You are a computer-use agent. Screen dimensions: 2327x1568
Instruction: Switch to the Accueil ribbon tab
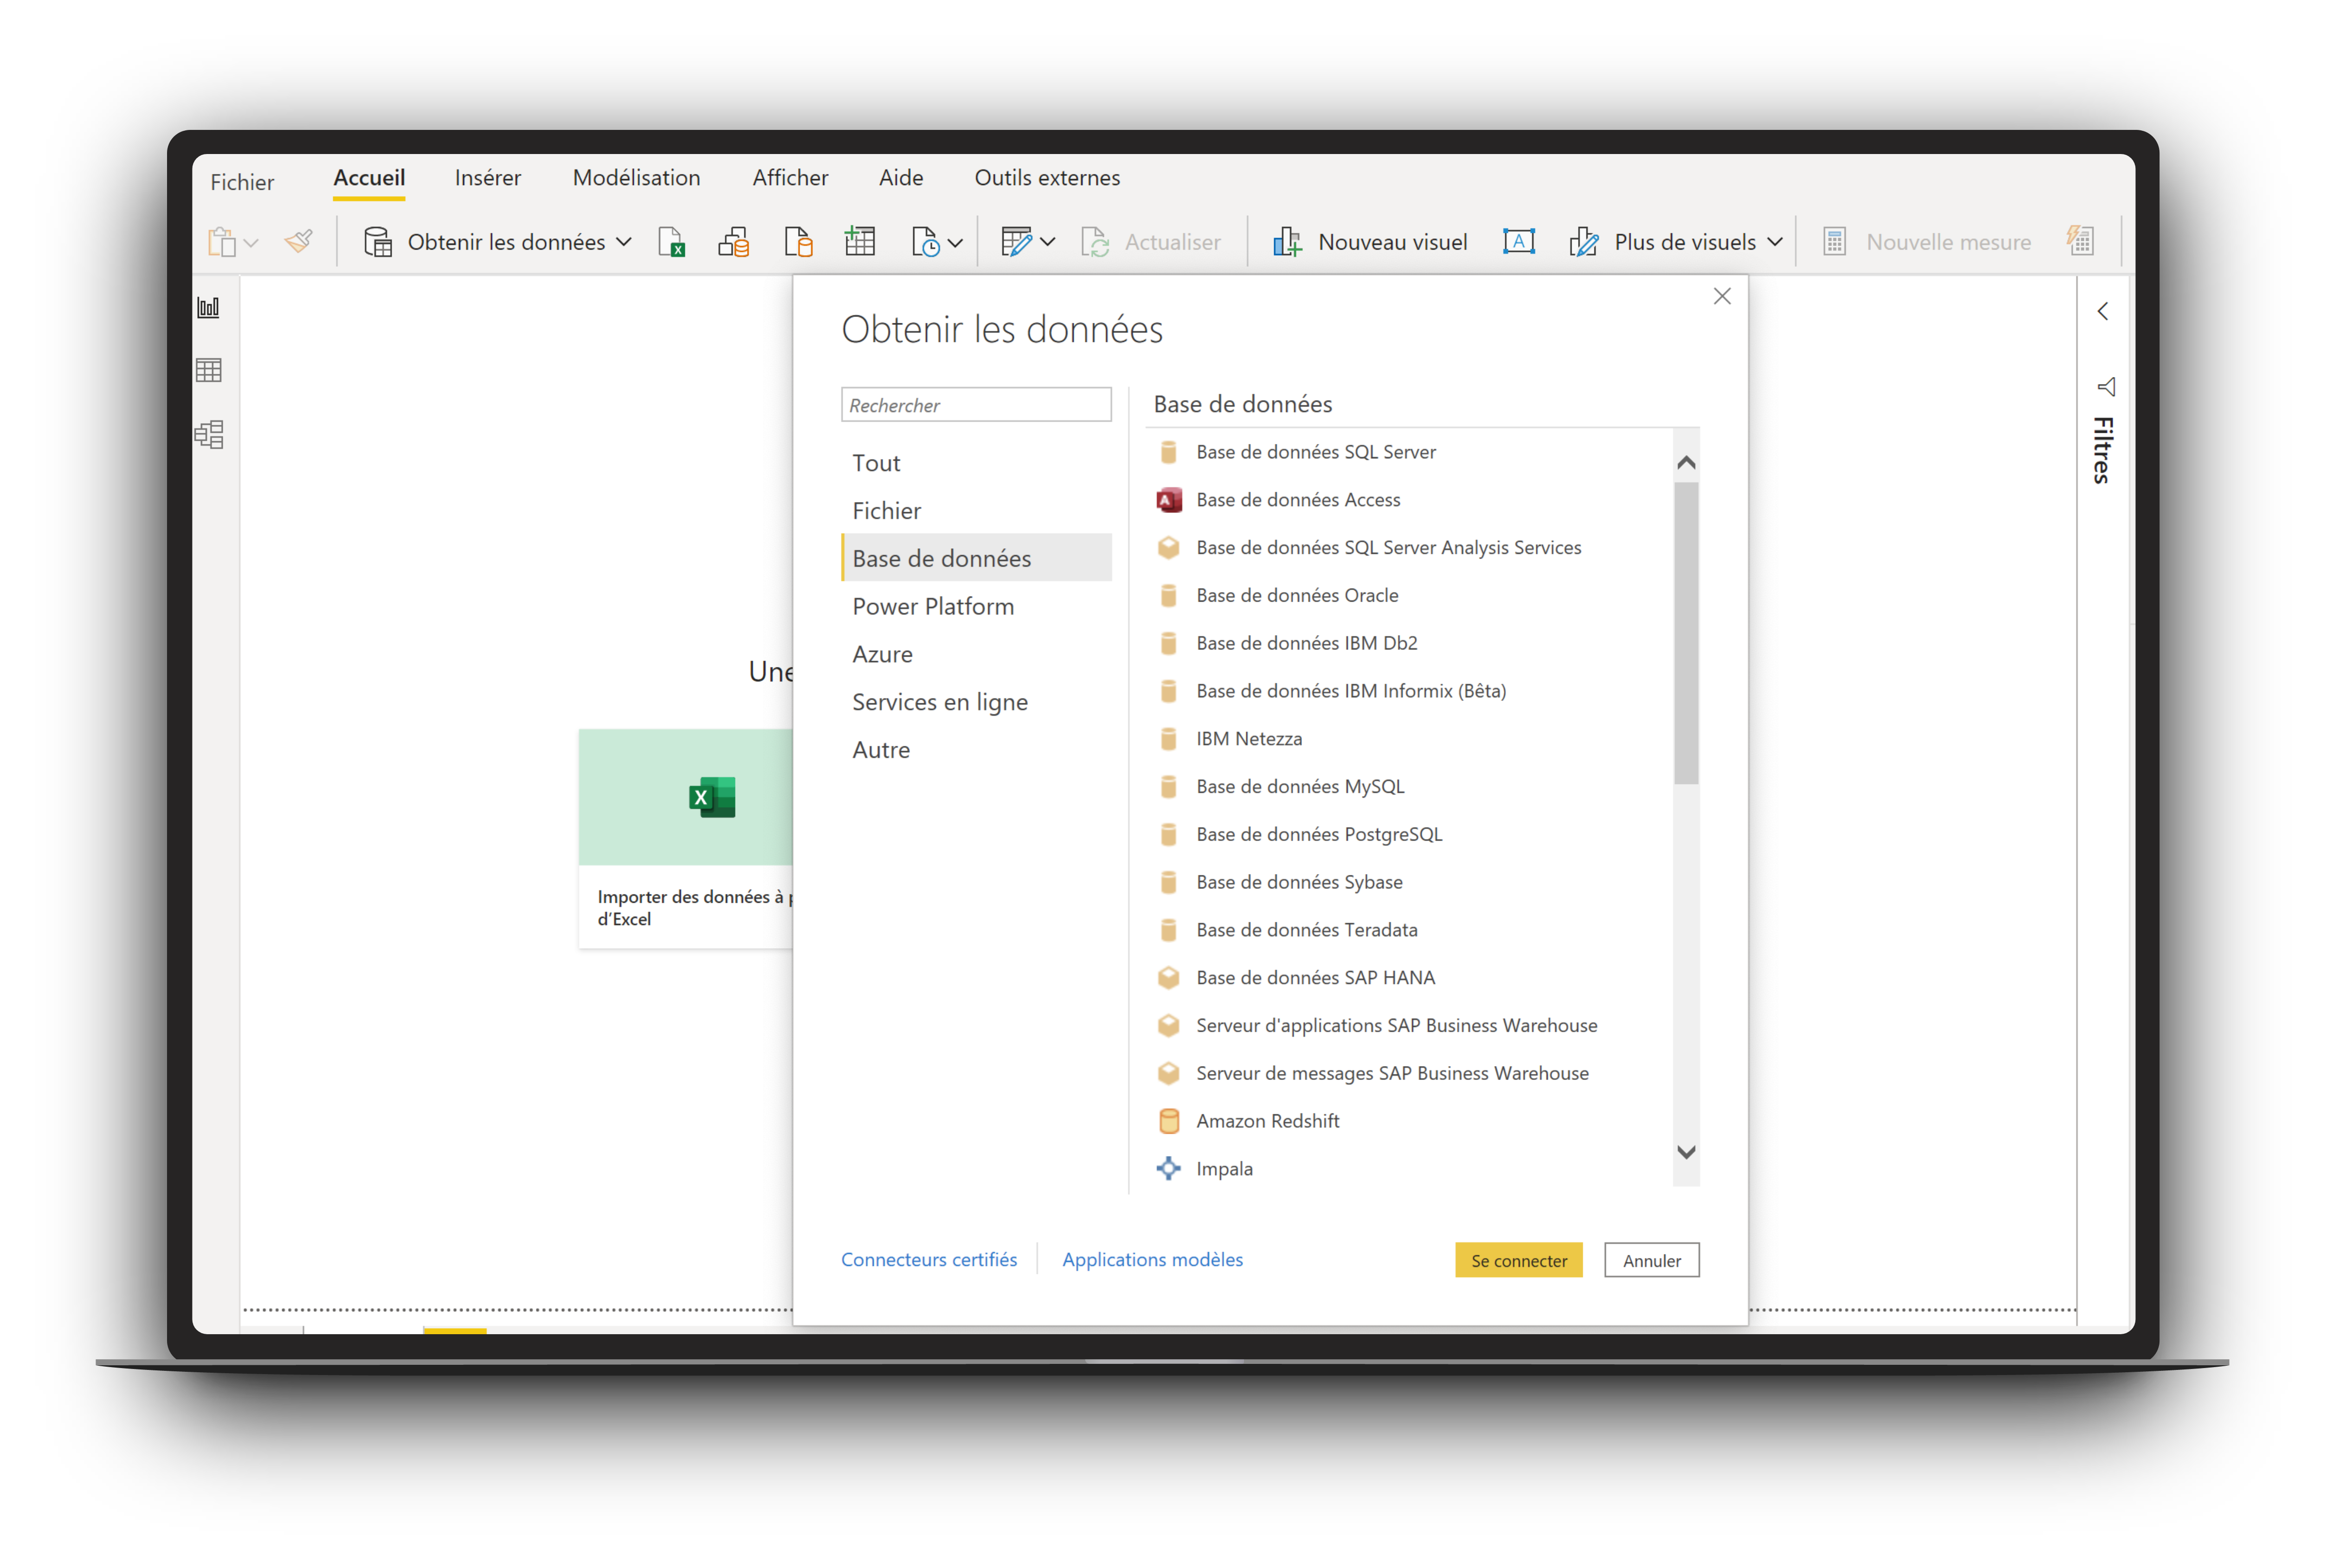click(x=369, y=178)
